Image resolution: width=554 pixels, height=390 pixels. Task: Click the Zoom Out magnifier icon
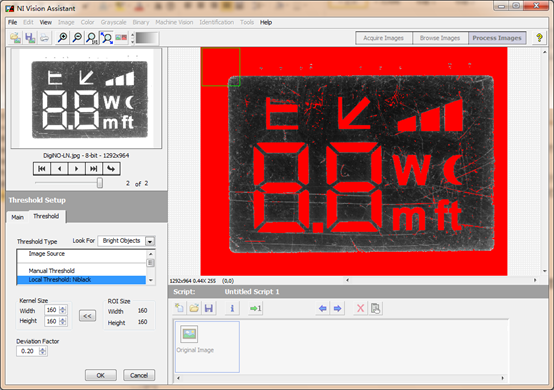point(77,38)
